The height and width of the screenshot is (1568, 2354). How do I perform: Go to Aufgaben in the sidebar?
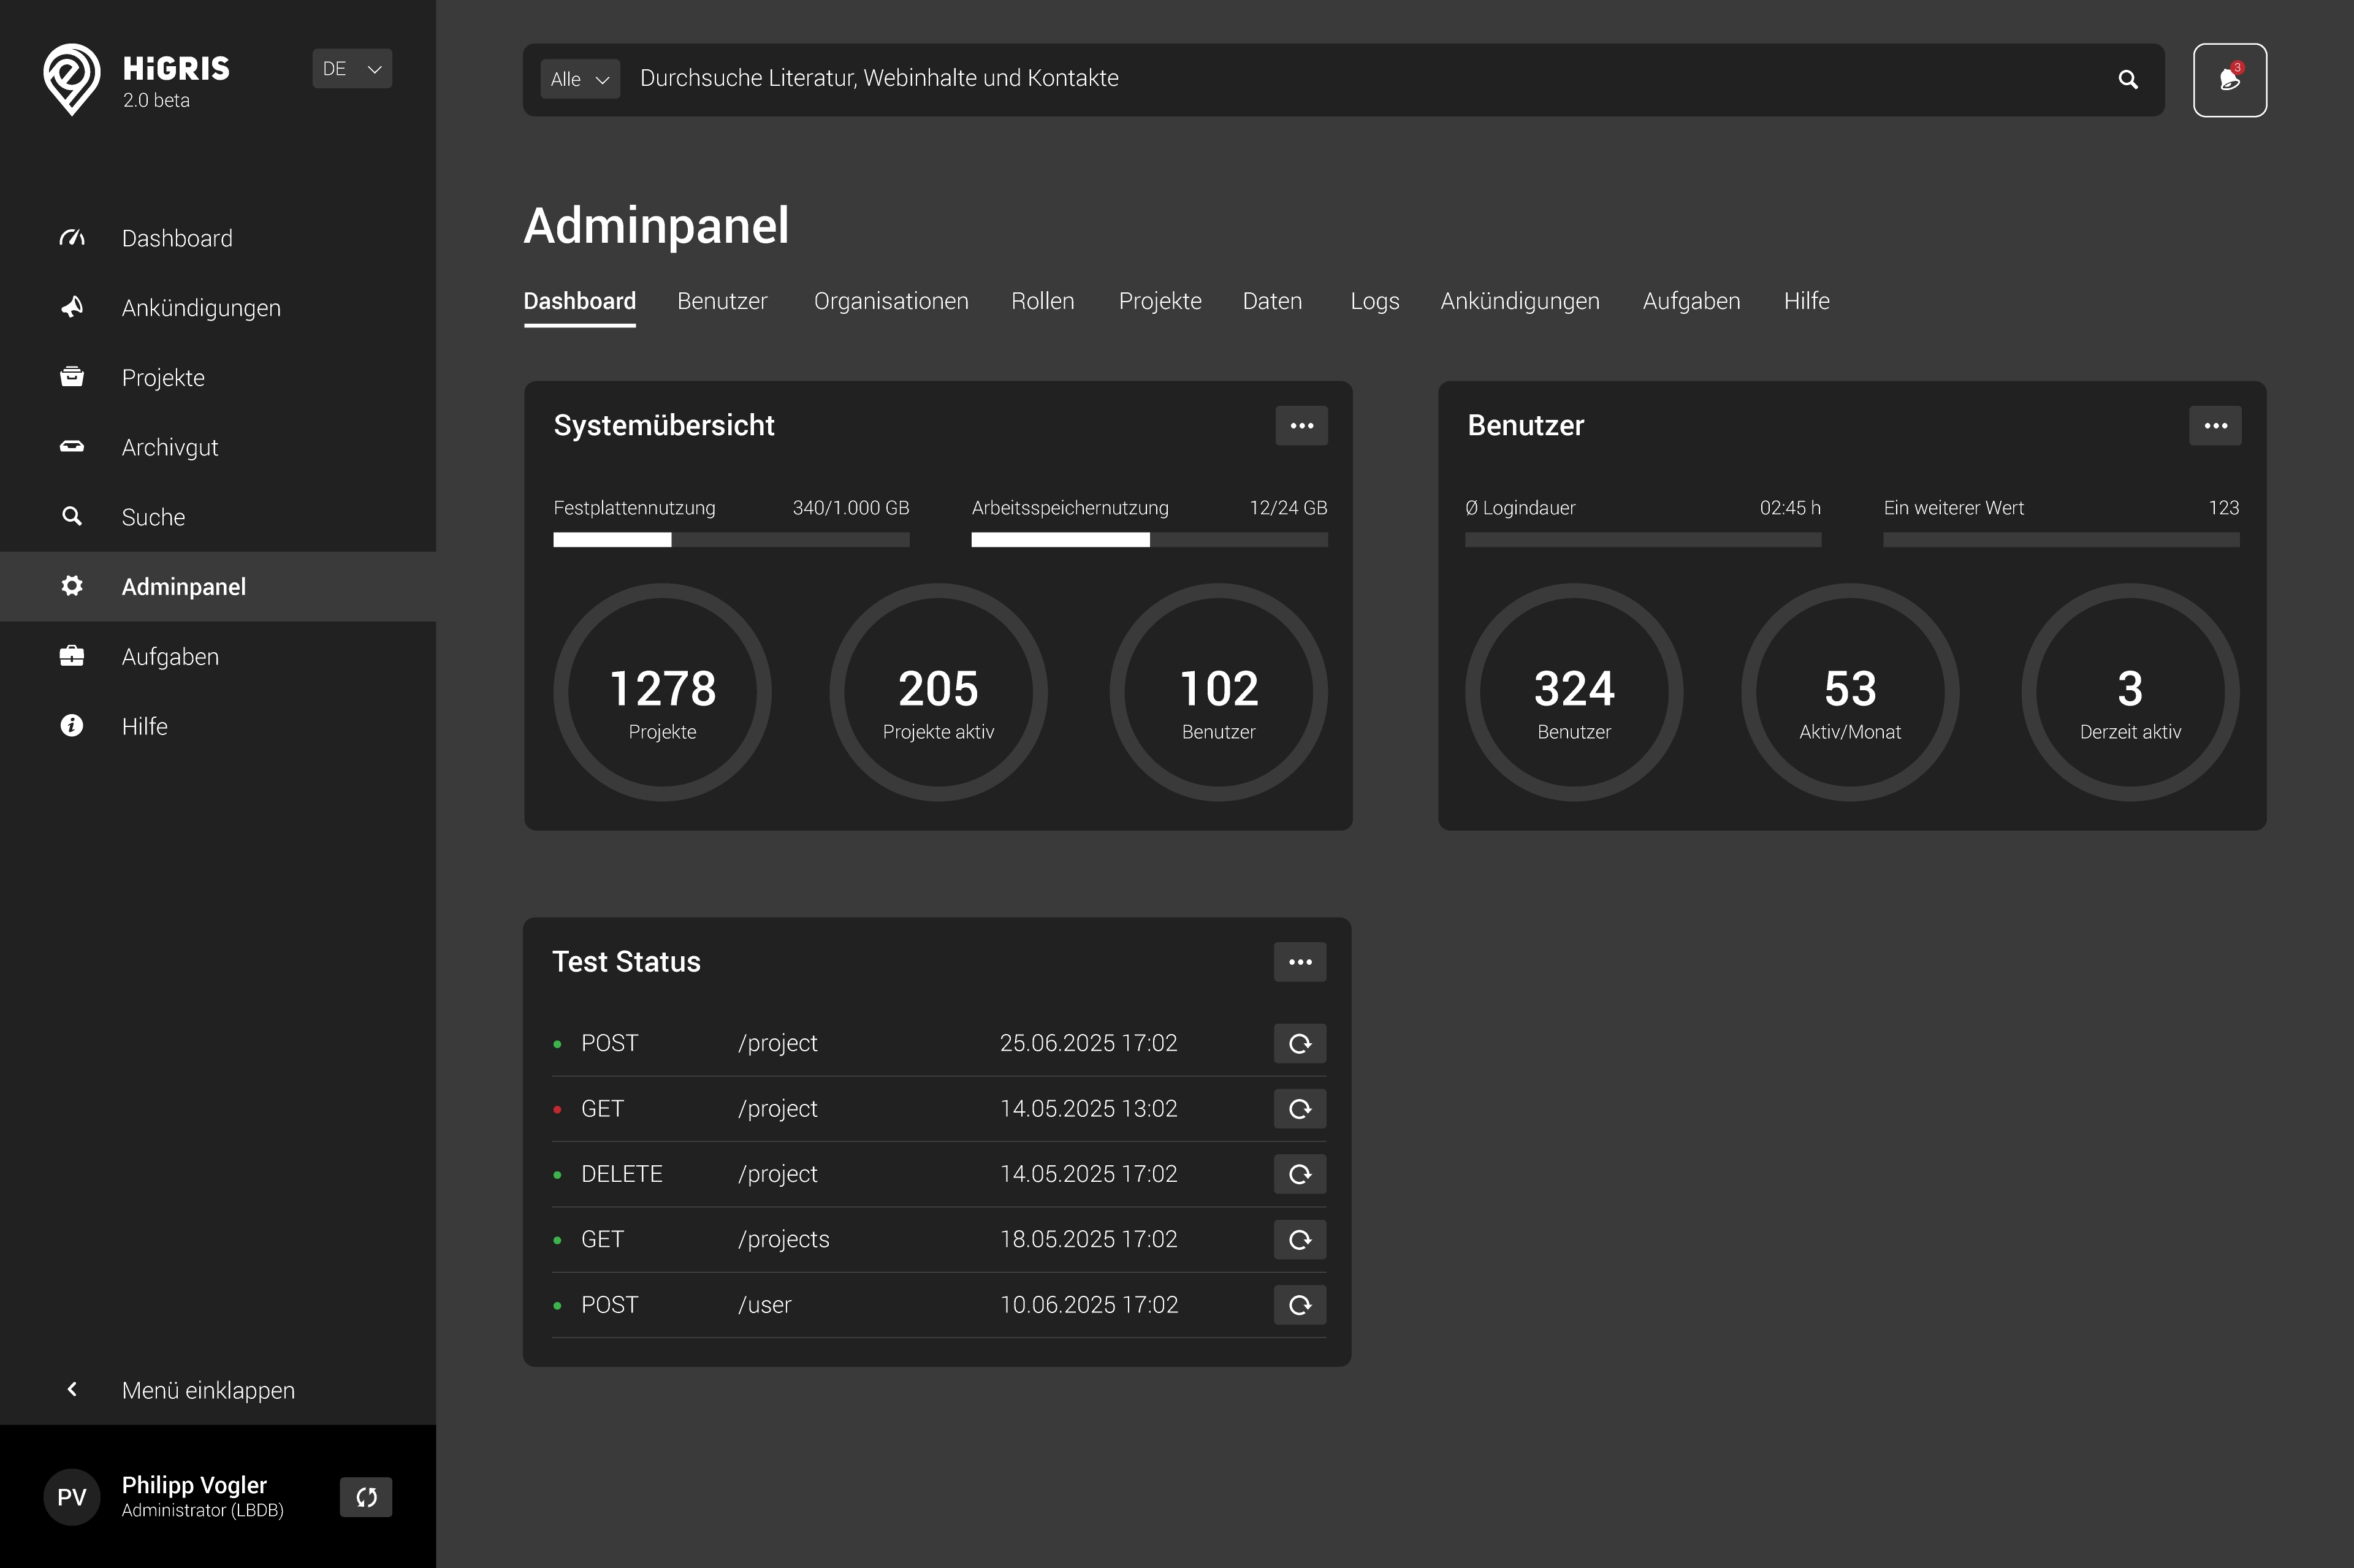tap(169, 657)
